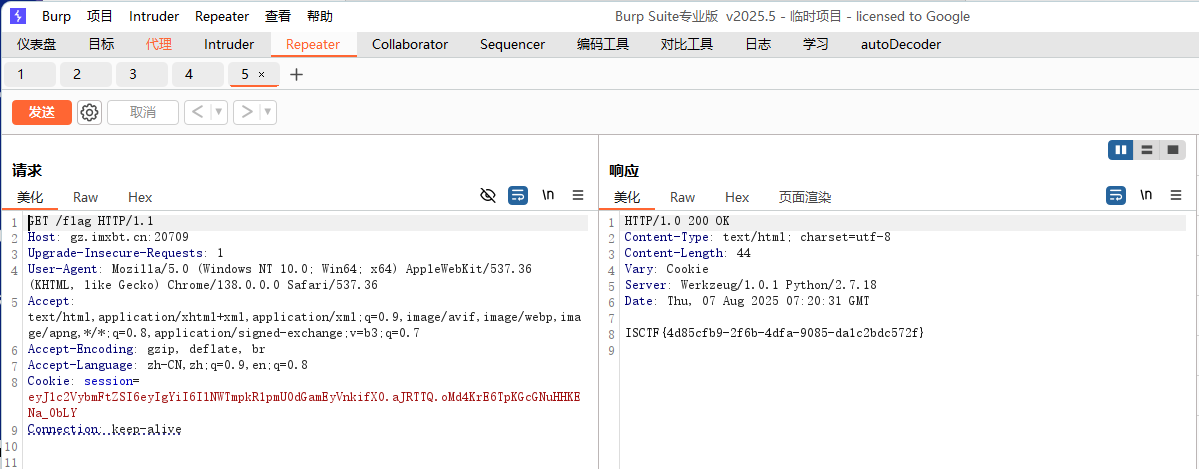Toggle hidden characters eye icon in request

pyautogui.click(x=488, y=195)
